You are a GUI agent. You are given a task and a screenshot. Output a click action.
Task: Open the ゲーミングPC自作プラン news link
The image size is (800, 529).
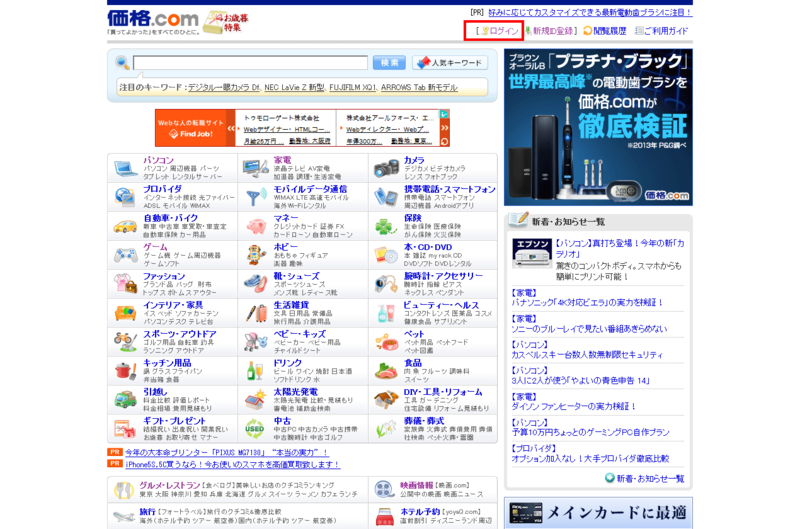590,433
